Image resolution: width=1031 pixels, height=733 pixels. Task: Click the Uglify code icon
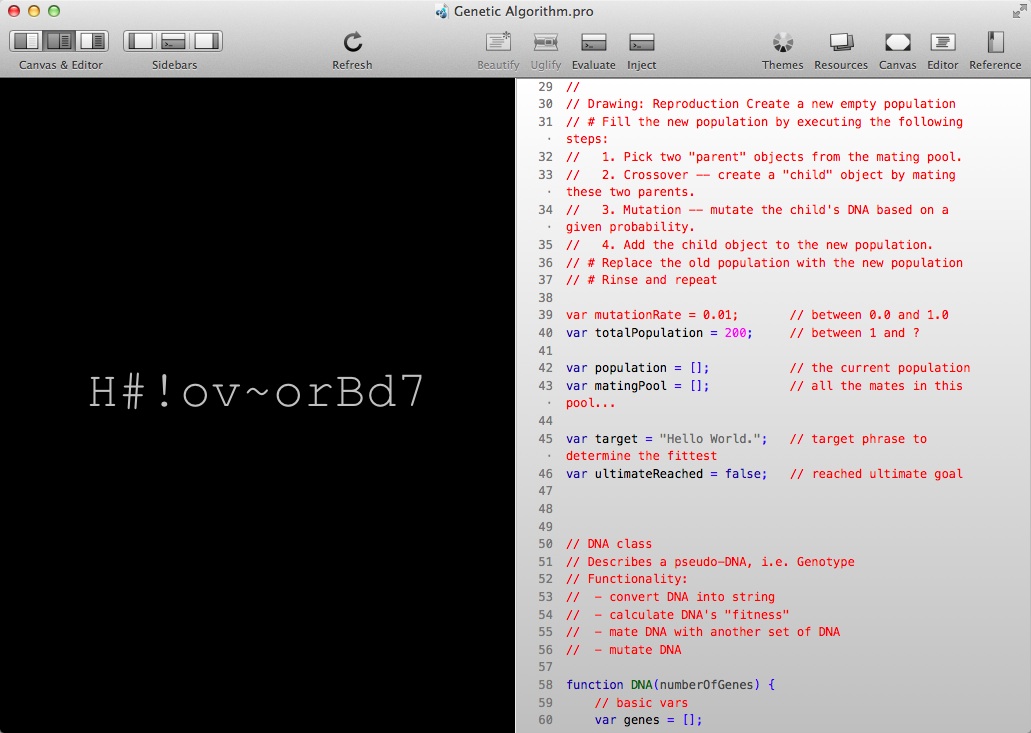[546, 42]
